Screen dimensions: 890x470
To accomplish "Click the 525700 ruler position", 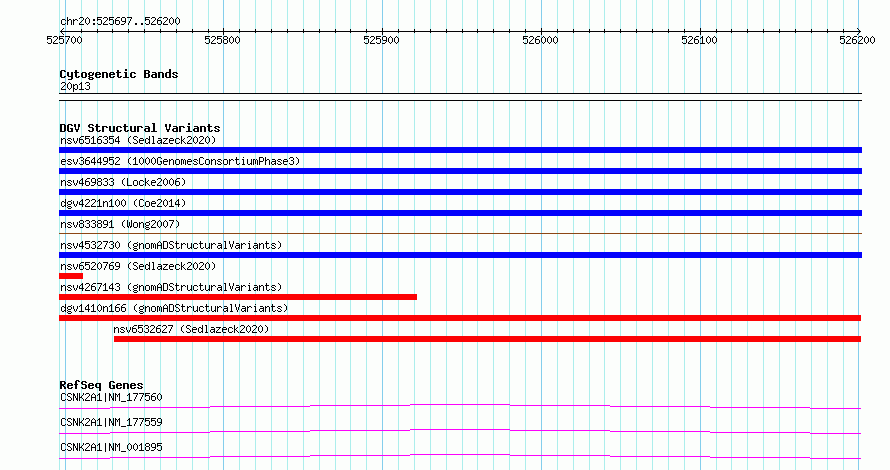I will click(x=64, y=40).
